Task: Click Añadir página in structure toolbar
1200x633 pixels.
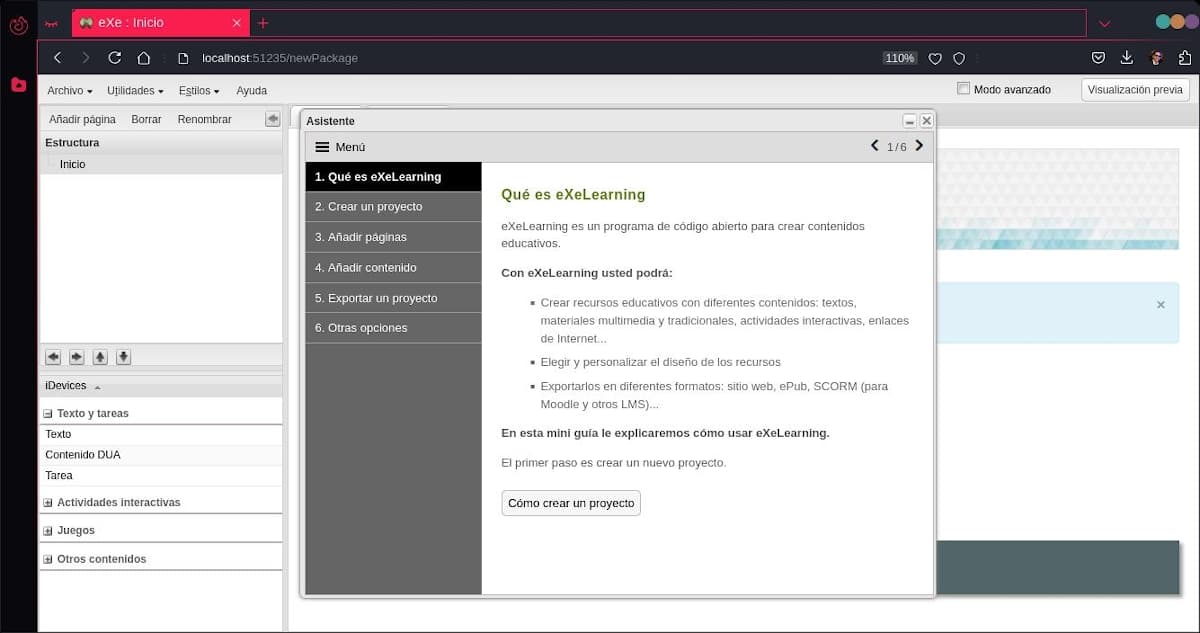Action: point(83,119)
